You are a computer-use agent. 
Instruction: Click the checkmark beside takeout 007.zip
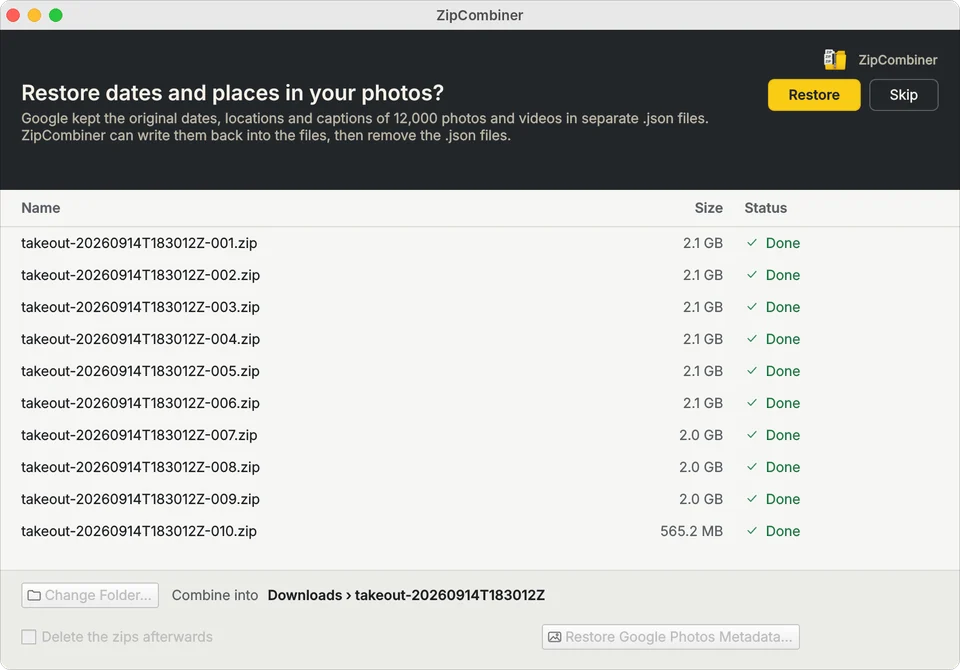(752, 435)
